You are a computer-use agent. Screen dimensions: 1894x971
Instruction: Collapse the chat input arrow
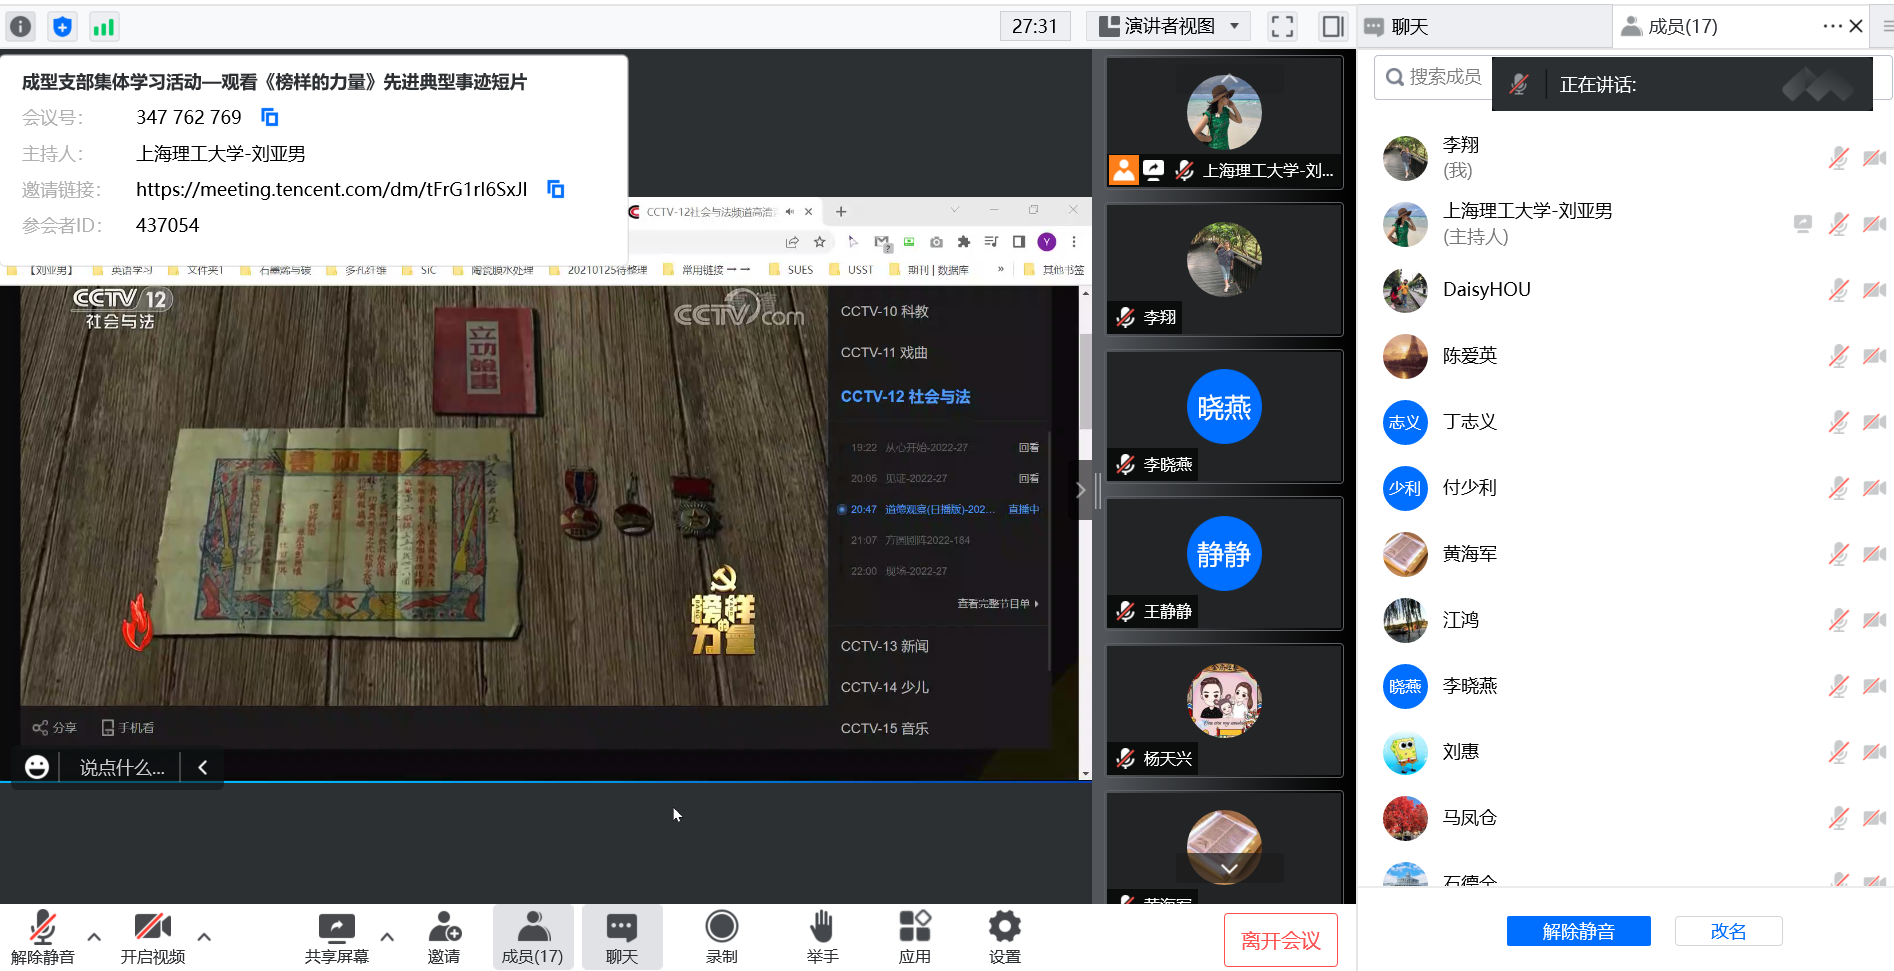[203, 767]
